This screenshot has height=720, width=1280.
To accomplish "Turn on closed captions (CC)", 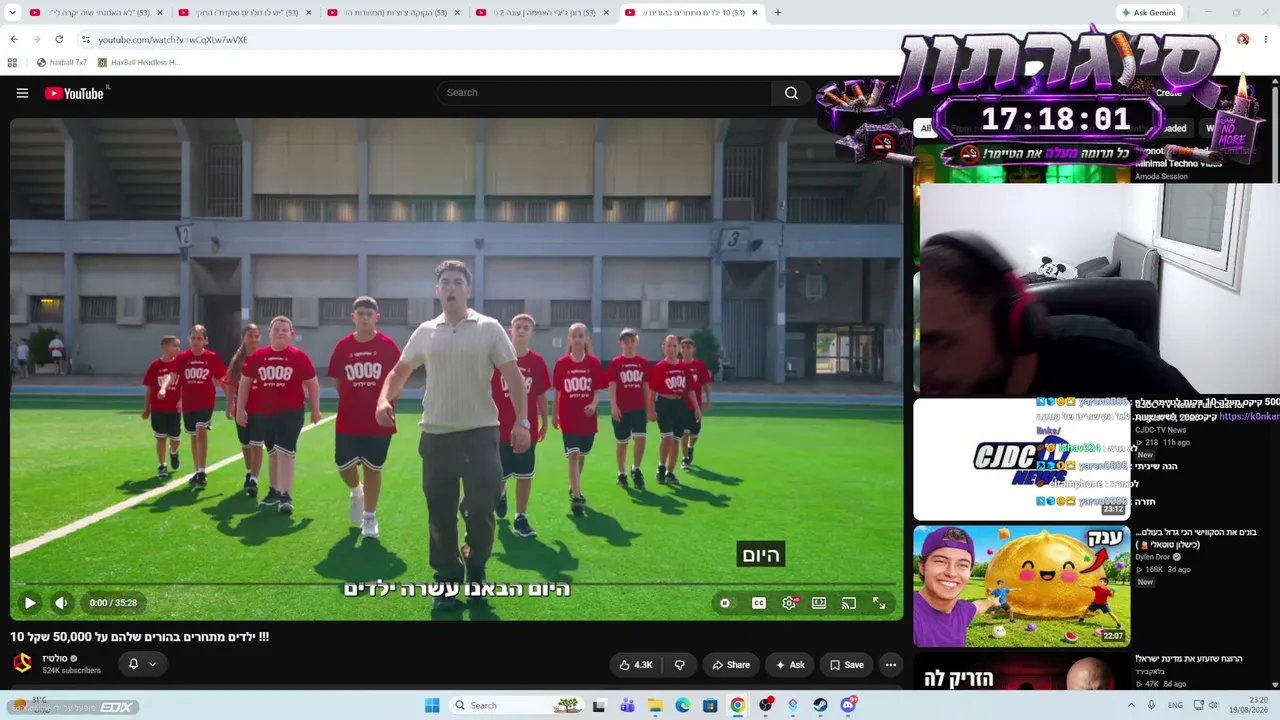I will click(759, 603).
